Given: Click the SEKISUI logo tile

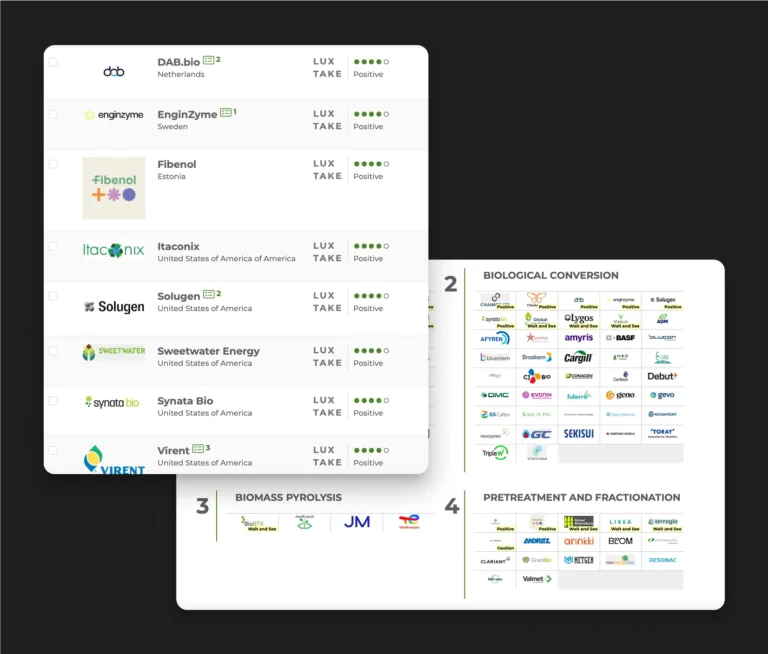Looking at the screenshot, I should 578,434.
